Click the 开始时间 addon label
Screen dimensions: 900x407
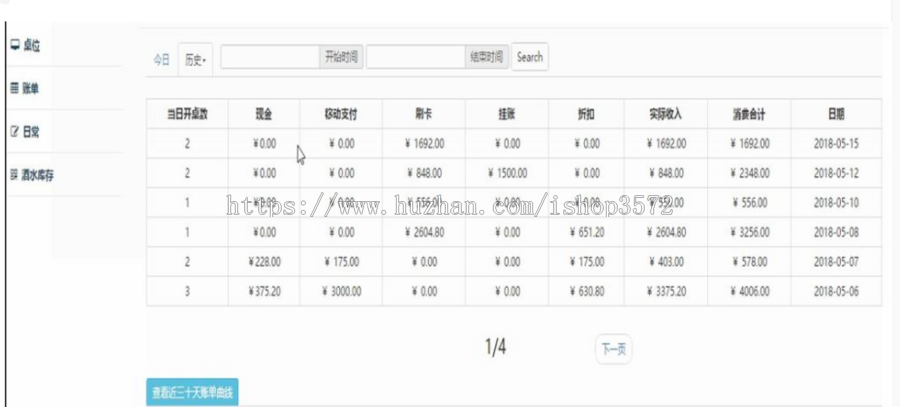tap(341, 57)
